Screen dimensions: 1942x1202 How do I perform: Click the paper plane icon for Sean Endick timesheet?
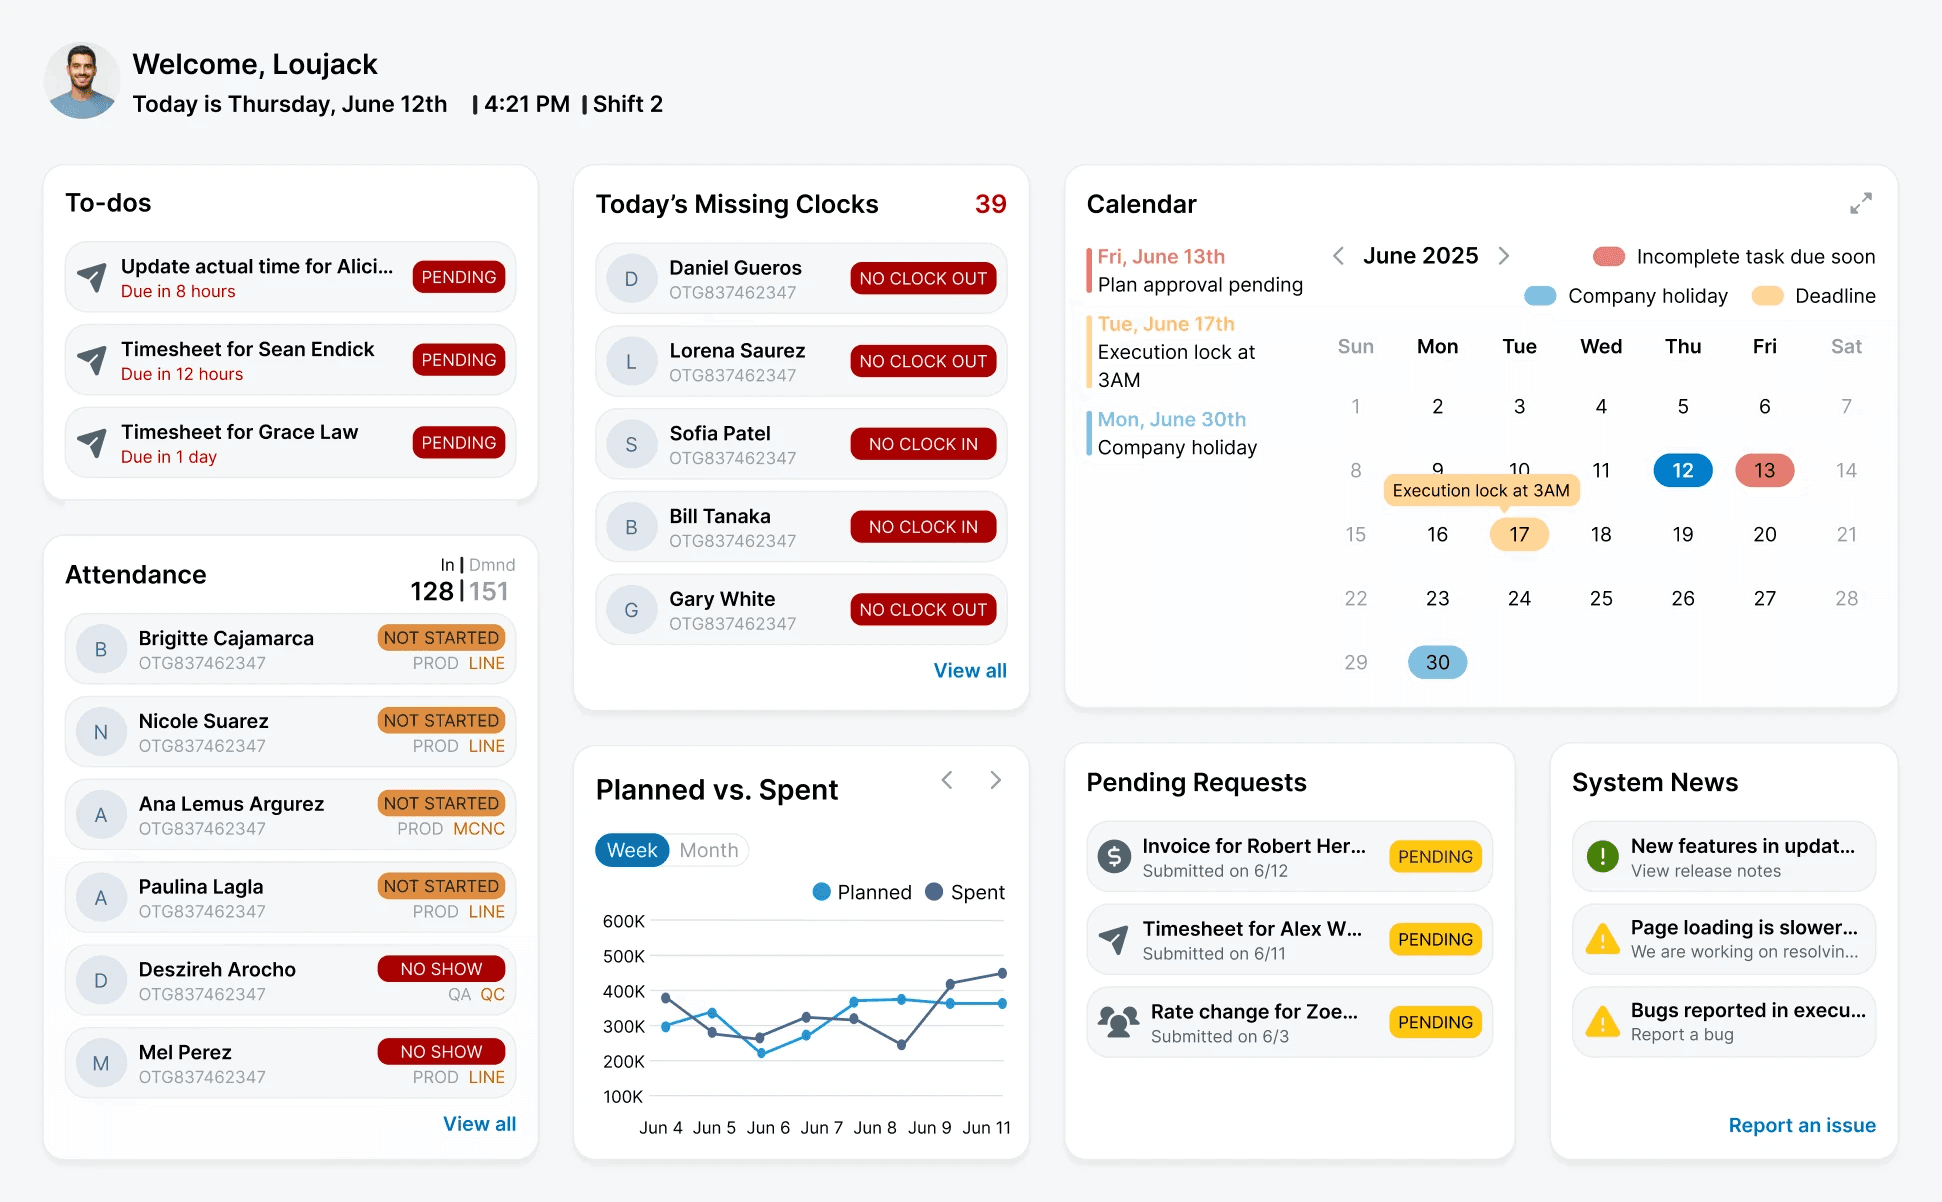92,360
